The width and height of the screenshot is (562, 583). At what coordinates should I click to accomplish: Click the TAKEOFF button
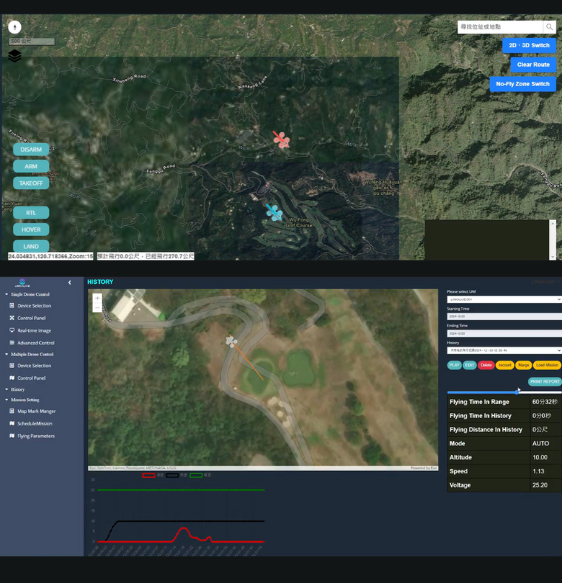coord(31,183)
